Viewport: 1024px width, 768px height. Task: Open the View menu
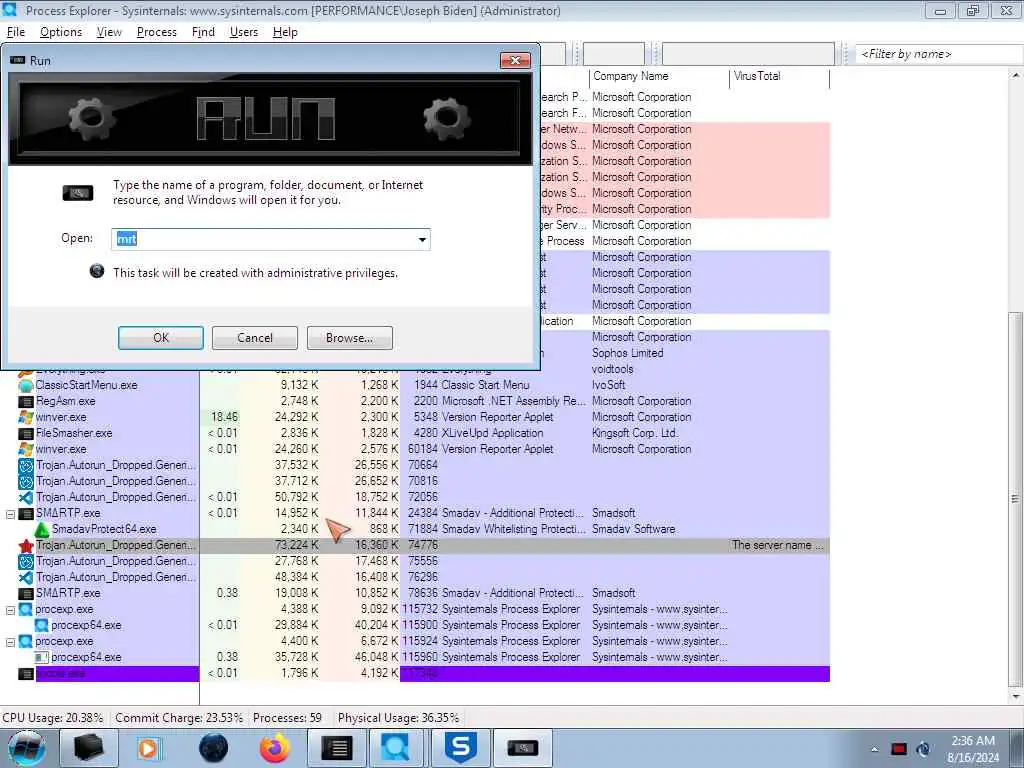coord(109,32)
